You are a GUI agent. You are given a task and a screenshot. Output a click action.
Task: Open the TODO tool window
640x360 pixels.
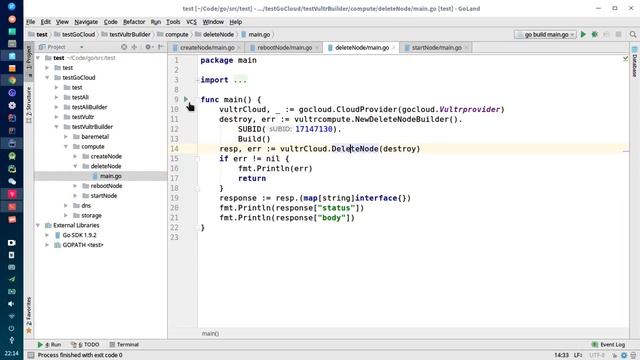click(85, 344)
